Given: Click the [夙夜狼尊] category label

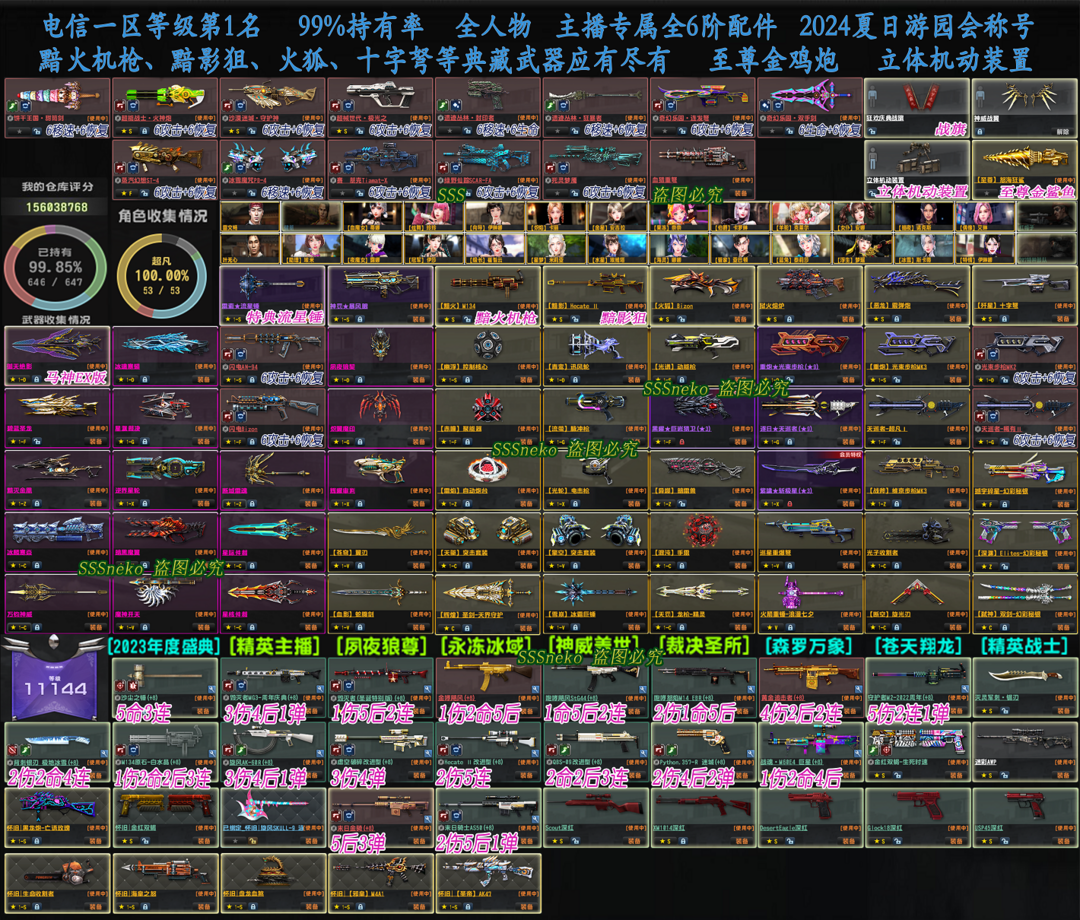Looking at the screenshot, I should pyautogui.click(x=382, y=646).
